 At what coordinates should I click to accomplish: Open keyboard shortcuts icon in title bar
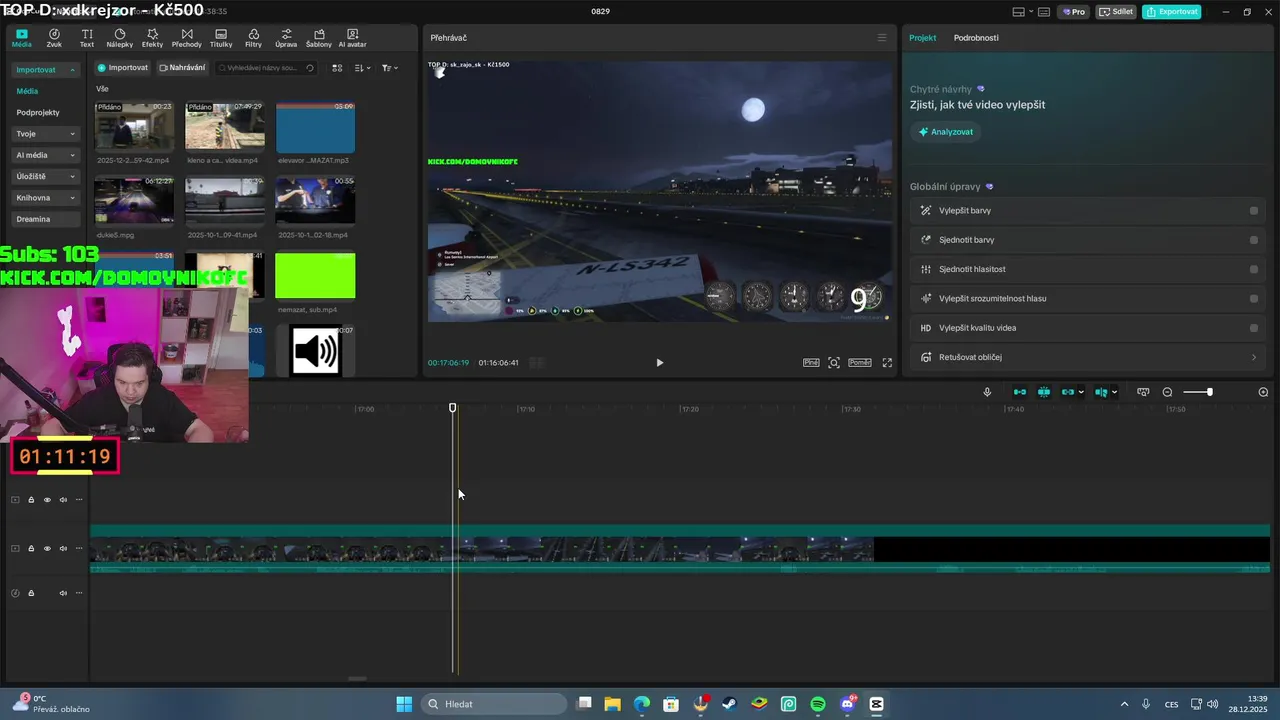point(1044,12)
